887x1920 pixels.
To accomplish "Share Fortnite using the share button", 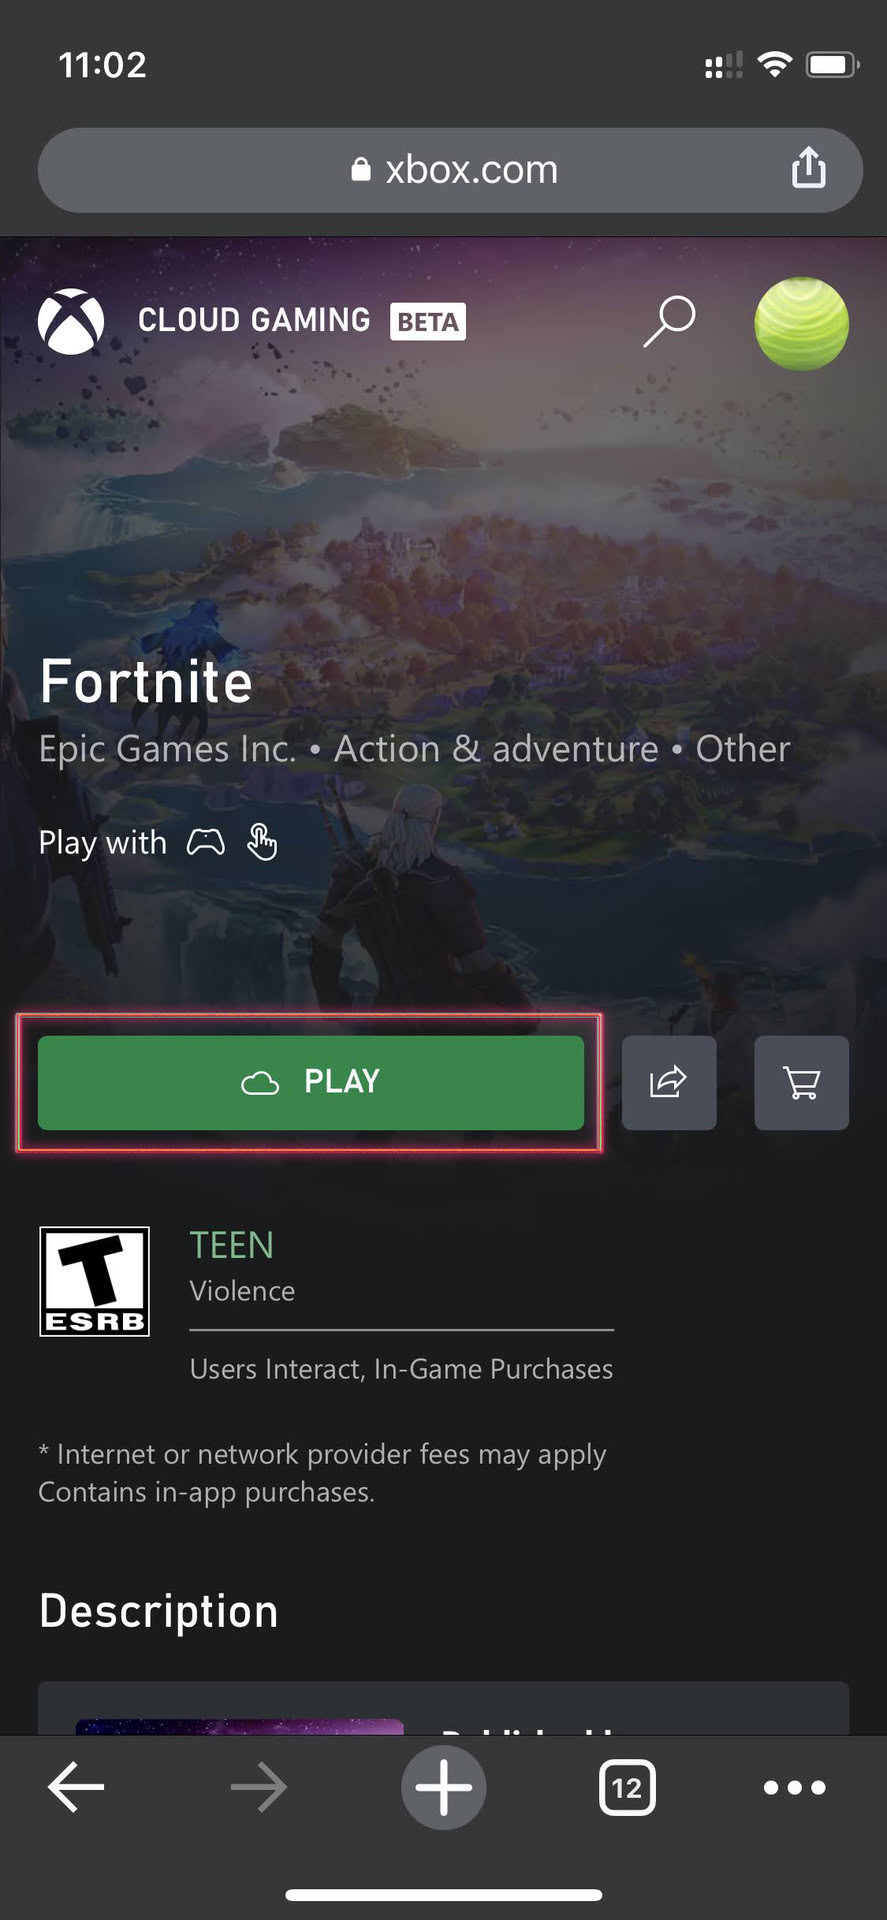I will pyautogui.click(x=669, y=1083).
